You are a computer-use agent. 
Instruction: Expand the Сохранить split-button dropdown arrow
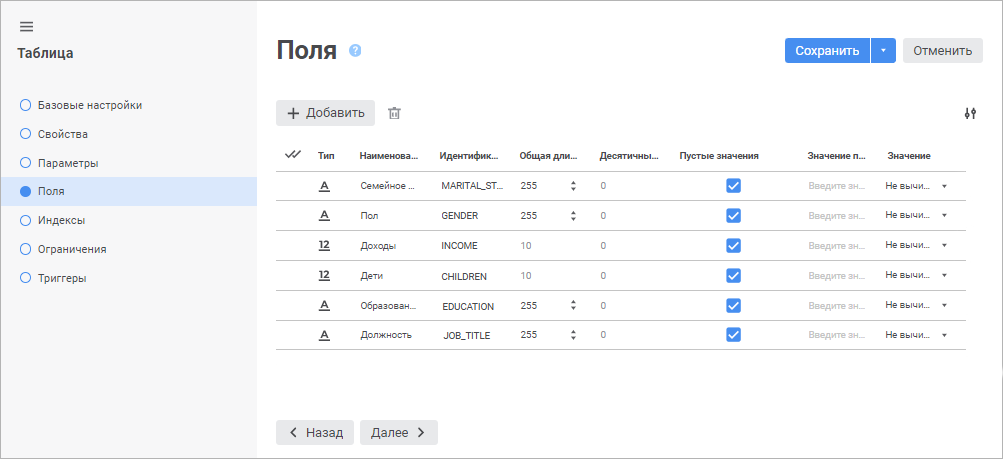[x=883, y=51]
